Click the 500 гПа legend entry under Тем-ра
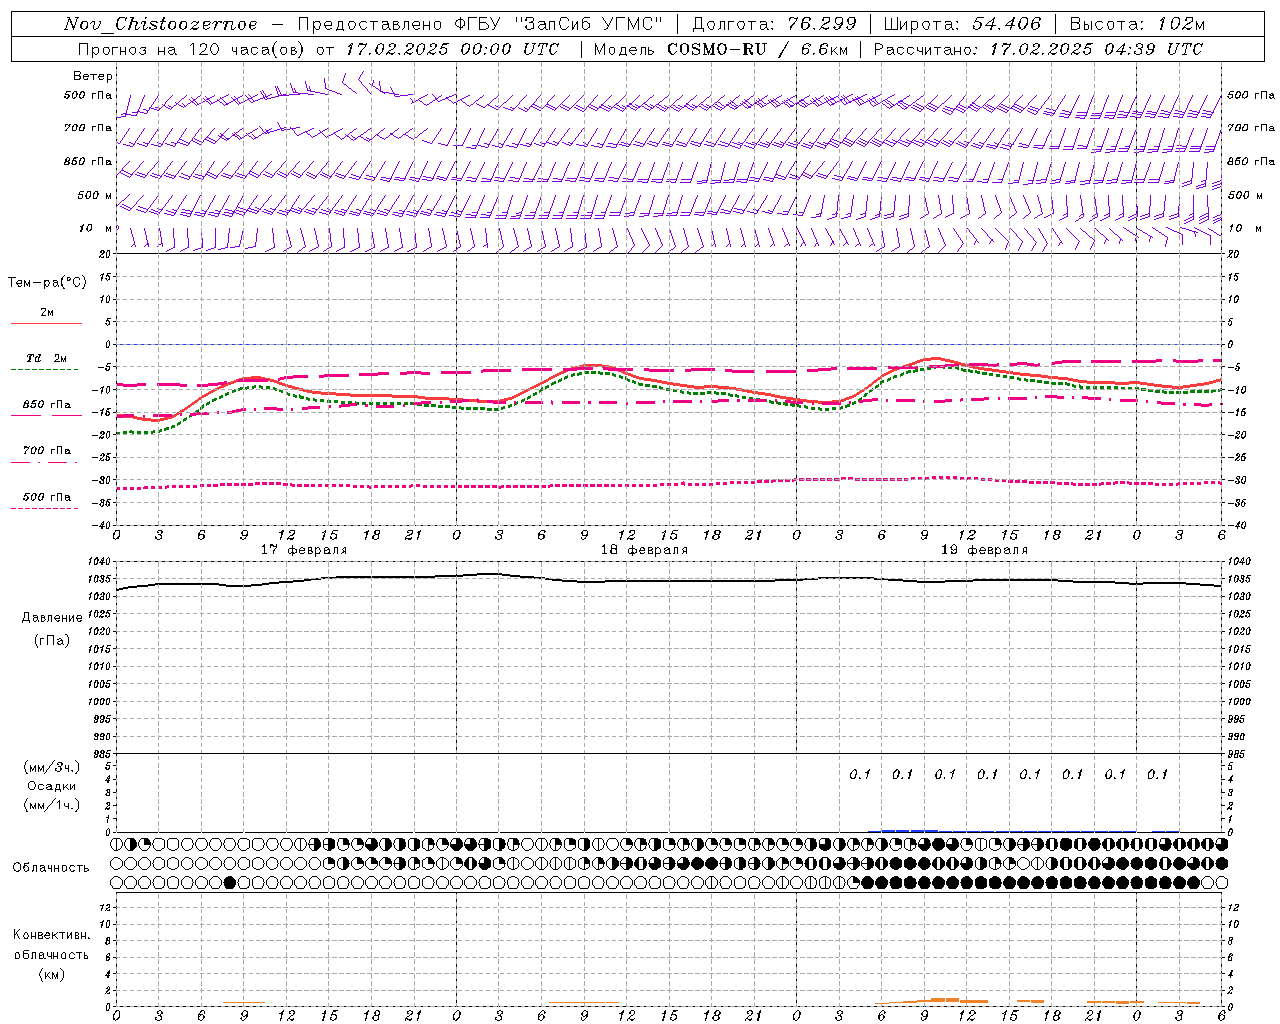 [x=47, y=496]
